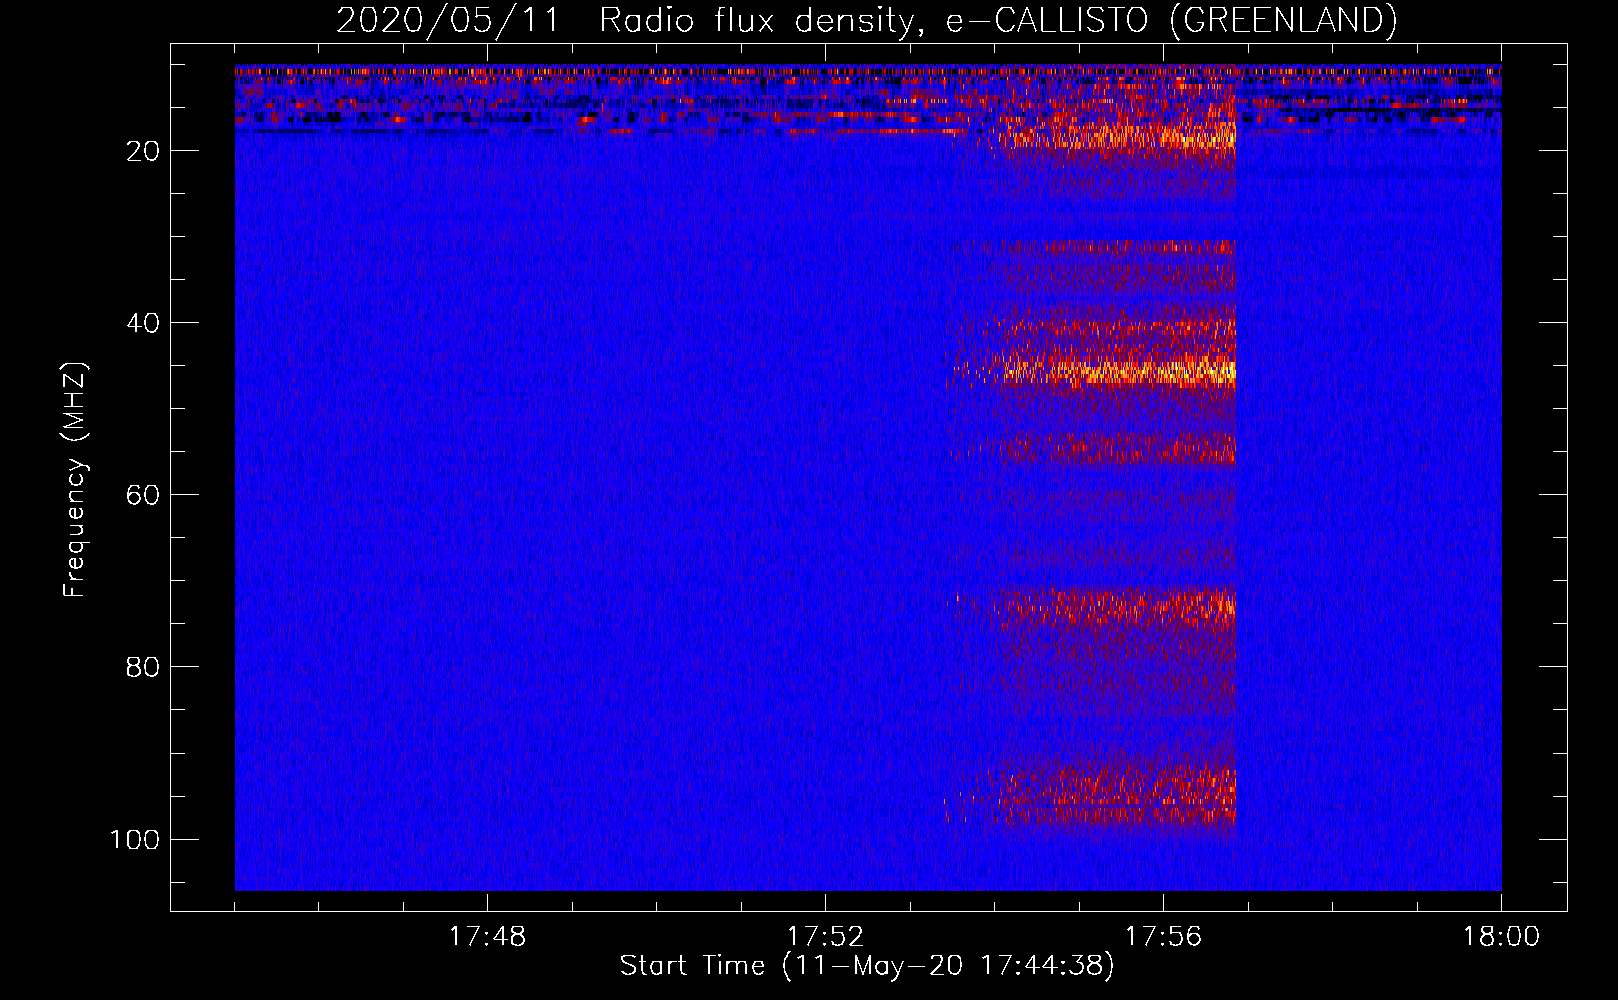The image size is (1618, 1000).
Task: Click the 17:48 time tick label
Action: pos(487,937)
